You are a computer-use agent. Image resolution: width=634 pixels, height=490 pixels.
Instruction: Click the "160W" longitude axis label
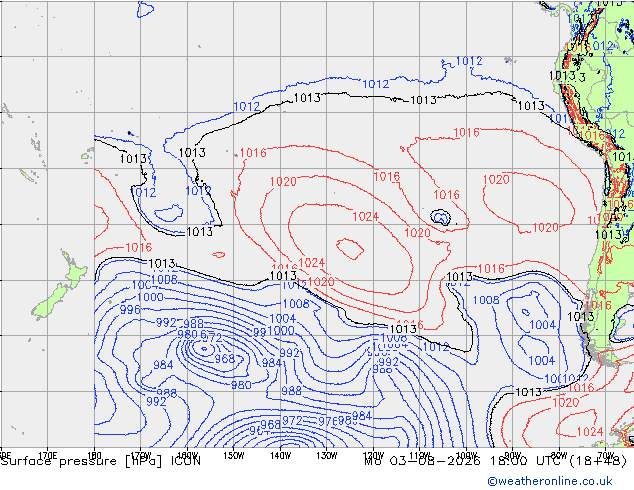tap(187, 455)
